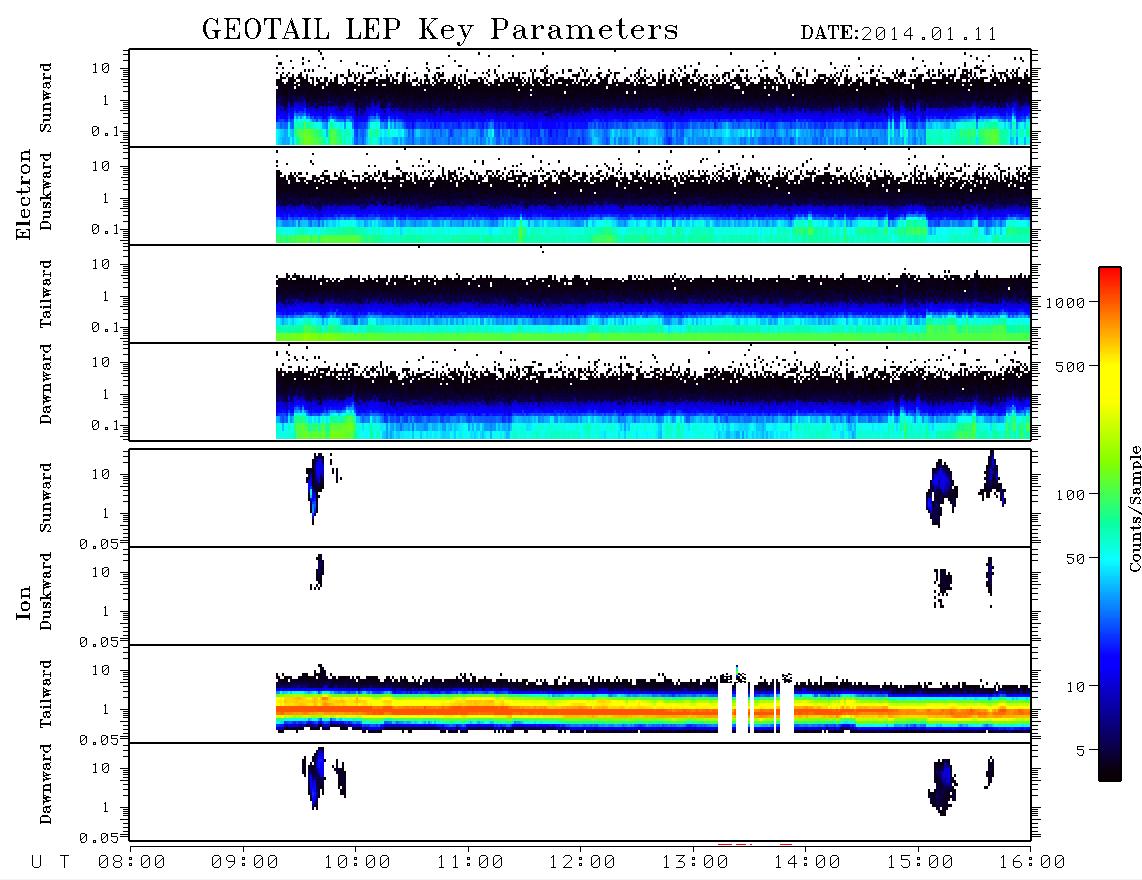This screenshot has width=1142, height=880.
Task: Click the "U T" time axis label
Action: (x=50, y=862)
